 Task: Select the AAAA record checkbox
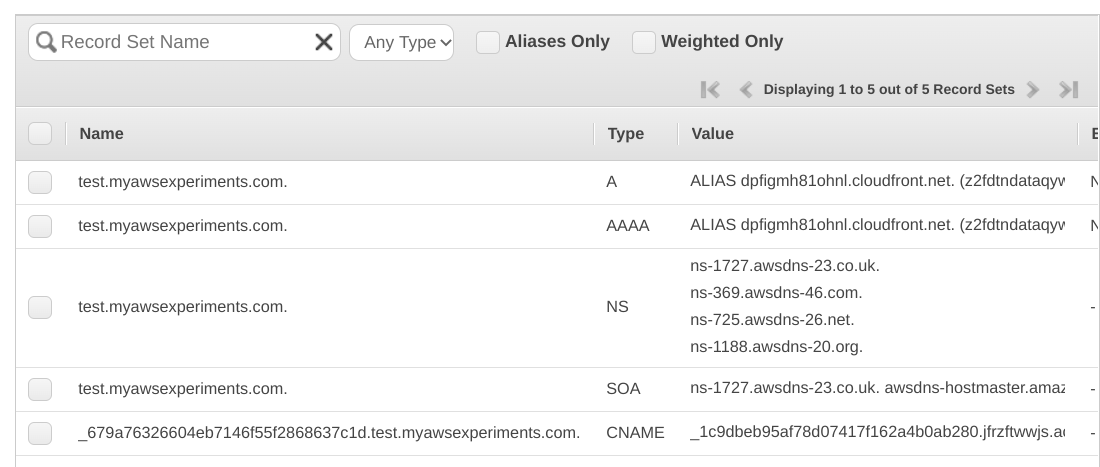[x=40, y=226]
